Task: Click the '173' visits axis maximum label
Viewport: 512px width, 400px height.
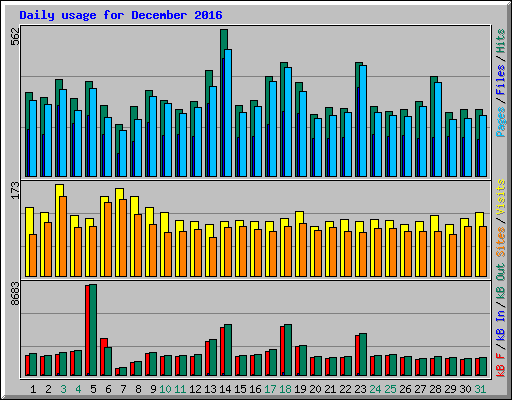Action: coord(15,190)
